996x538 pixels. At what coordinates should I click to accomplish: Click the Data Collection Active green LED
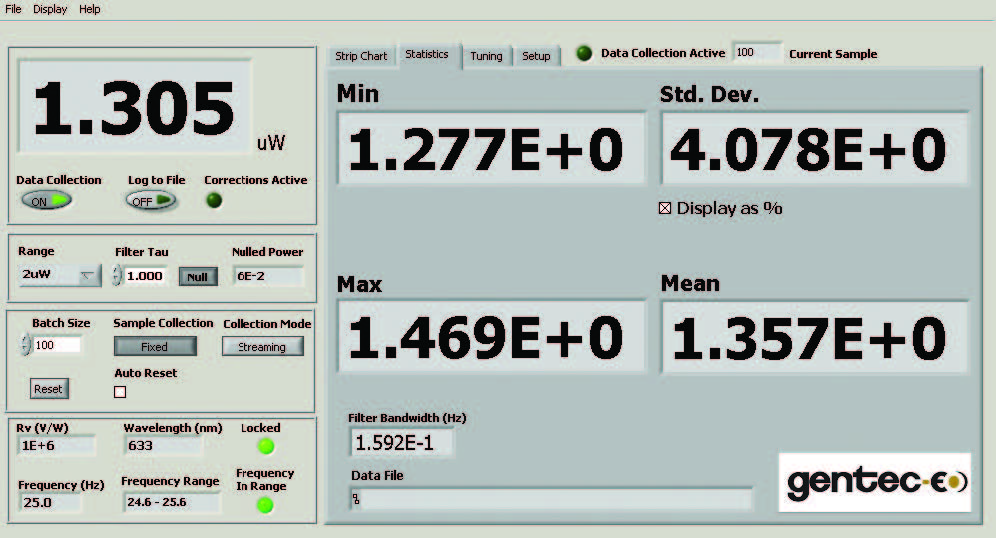584,53
